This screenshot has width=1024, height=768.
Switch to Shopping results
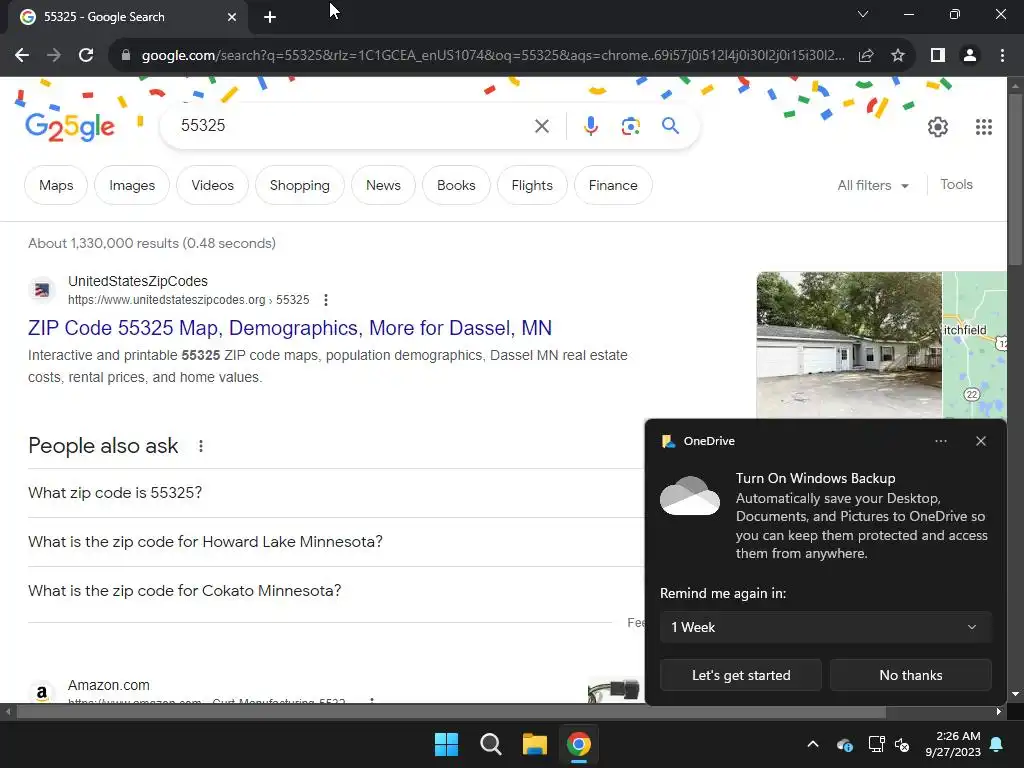(x=300, y=185)
